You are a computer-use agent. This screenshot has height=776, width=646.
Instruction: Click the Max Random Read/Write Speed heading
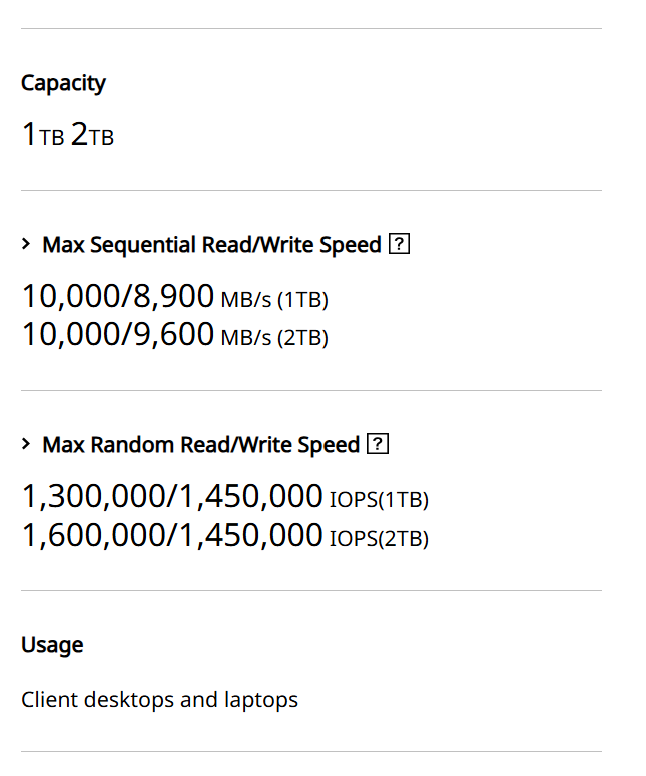click(x=201, y=445)
